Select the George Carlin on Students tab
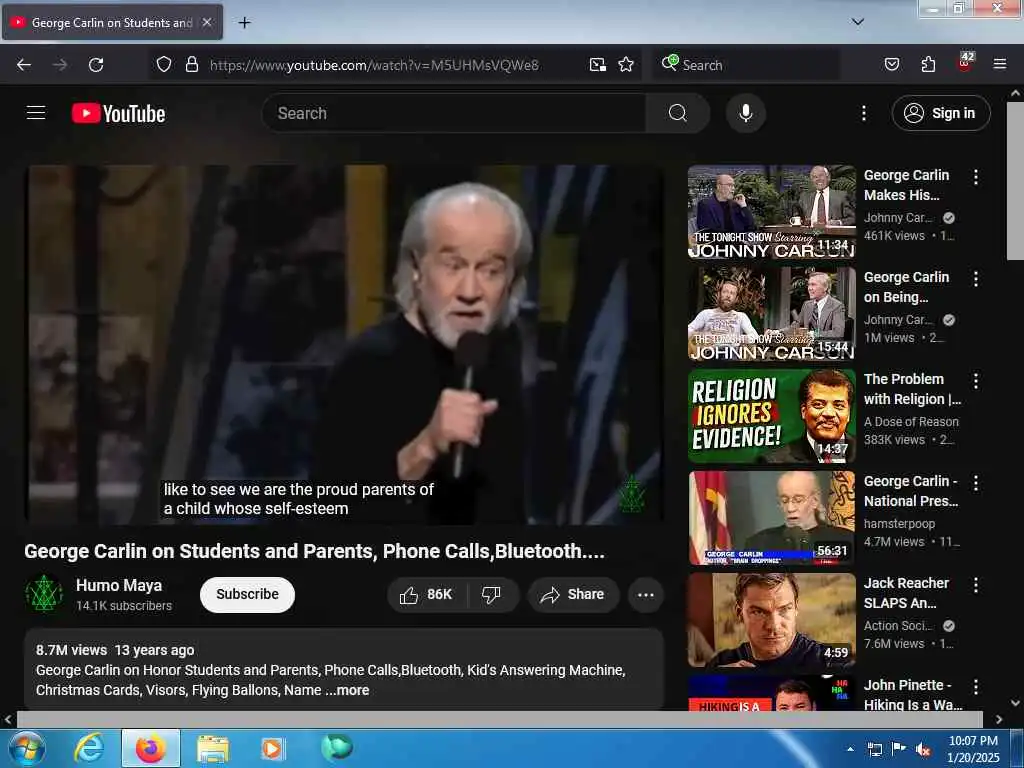Viewport: 1024px width, 768px height. pyautogui.click(x=112, y=22)
